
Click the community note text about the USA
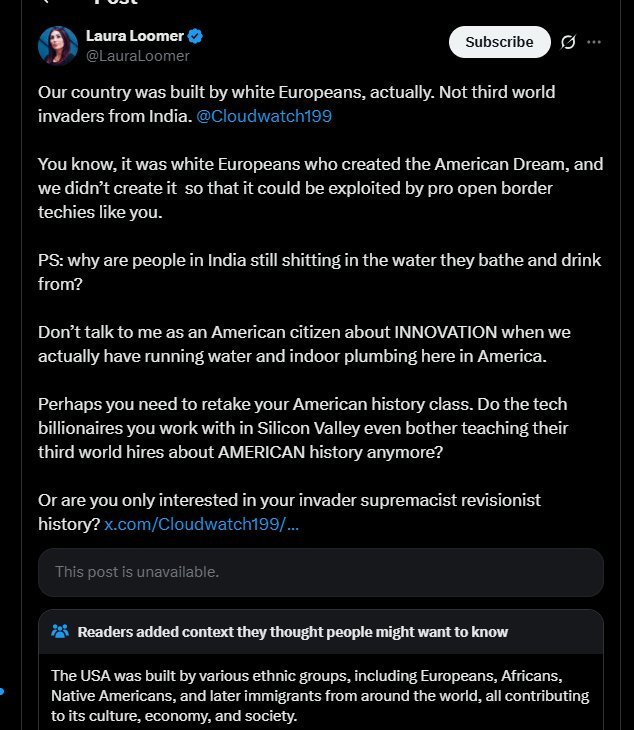[x=320, y=696]
